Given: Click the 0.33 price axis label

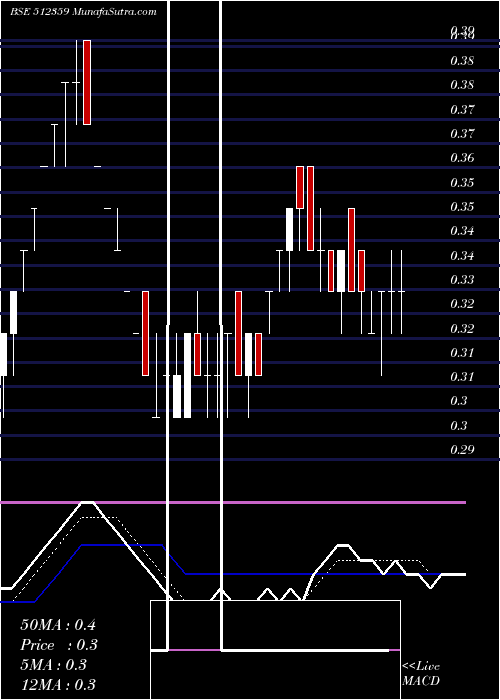Looking at the screenshot, I should (x=462, y=280).
